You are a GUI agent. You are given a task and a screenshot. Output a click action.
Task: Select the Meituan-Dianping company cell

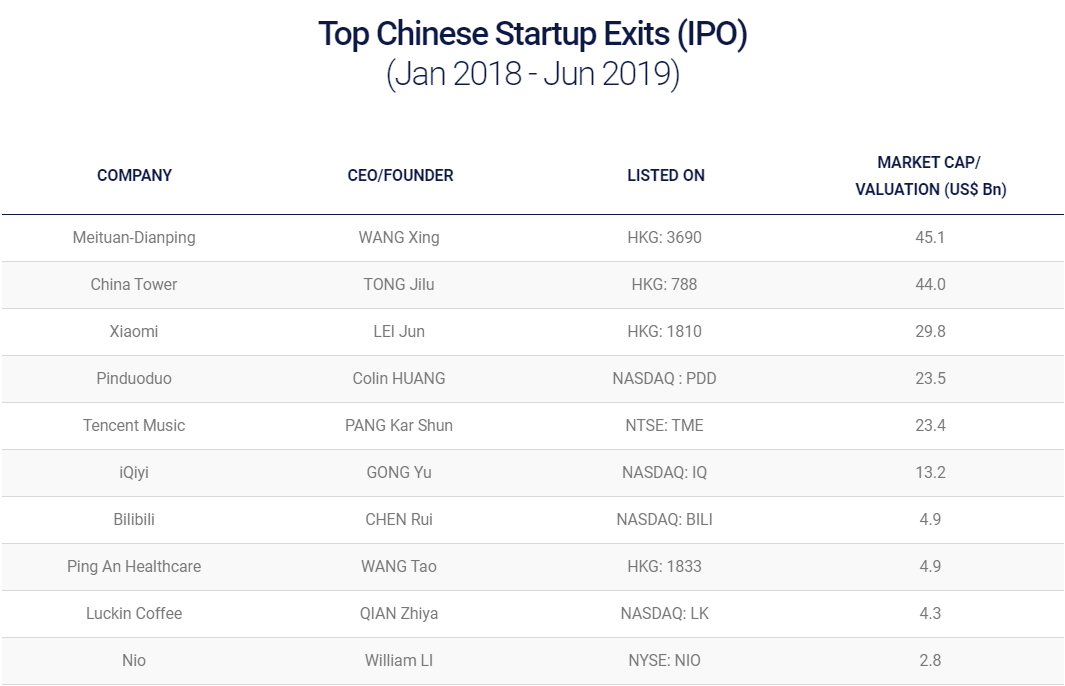(x=134, y=238)
